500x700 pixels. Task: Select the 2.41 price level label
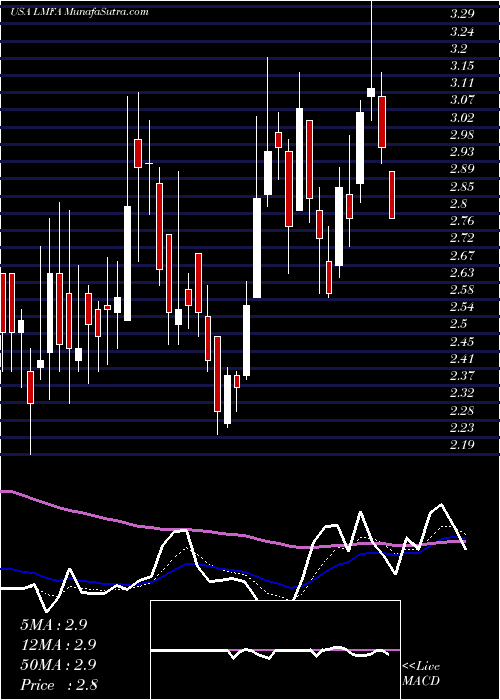click(461, 358)
